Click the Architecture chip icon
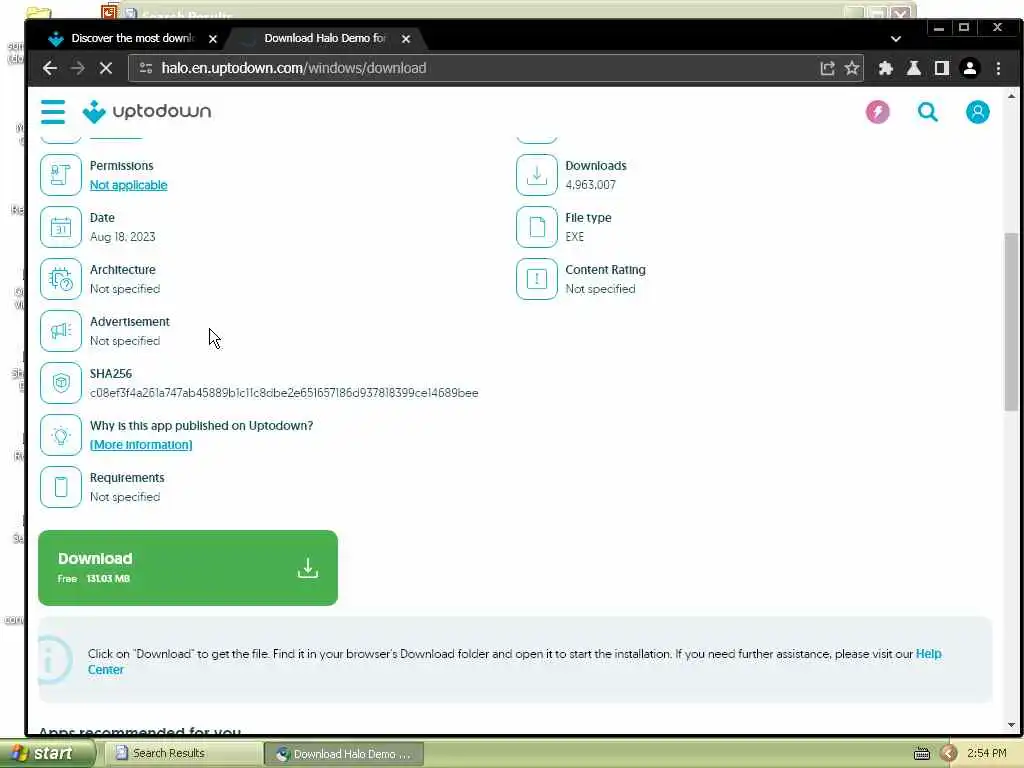This screenshot has width=1024, height=768. point(61,279)
